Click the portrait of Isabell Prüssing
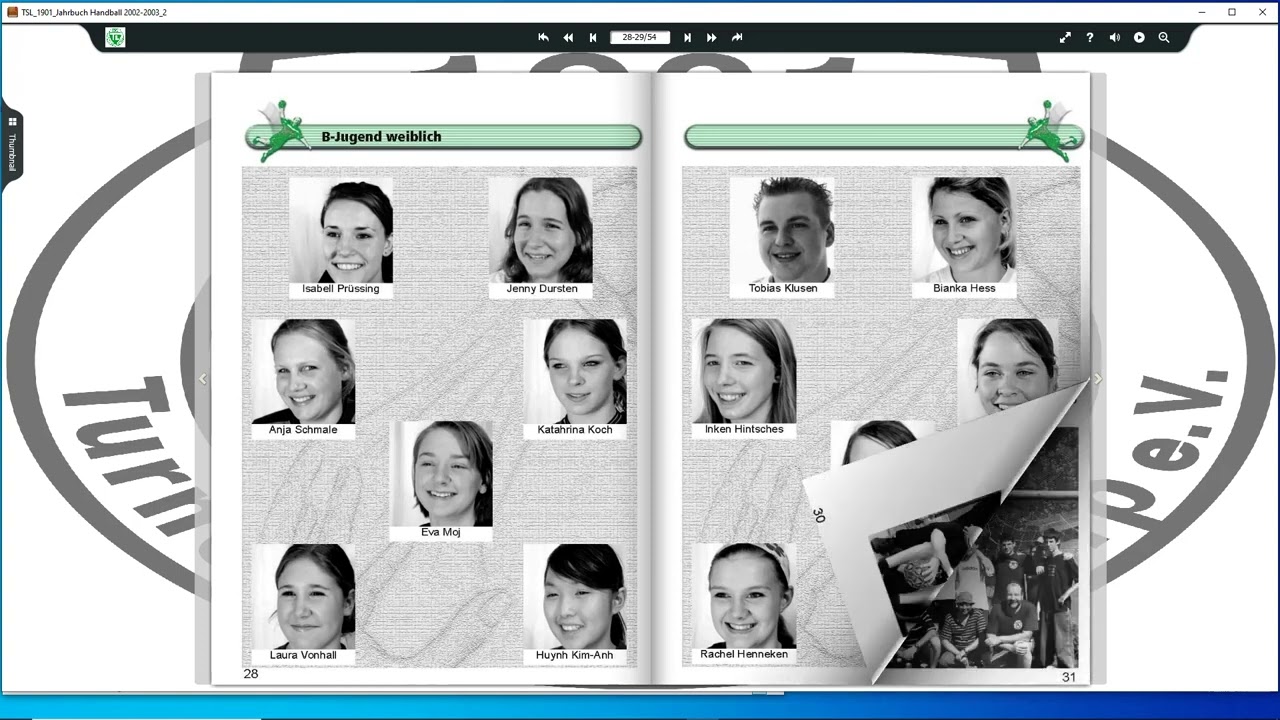 pos(341,230)
